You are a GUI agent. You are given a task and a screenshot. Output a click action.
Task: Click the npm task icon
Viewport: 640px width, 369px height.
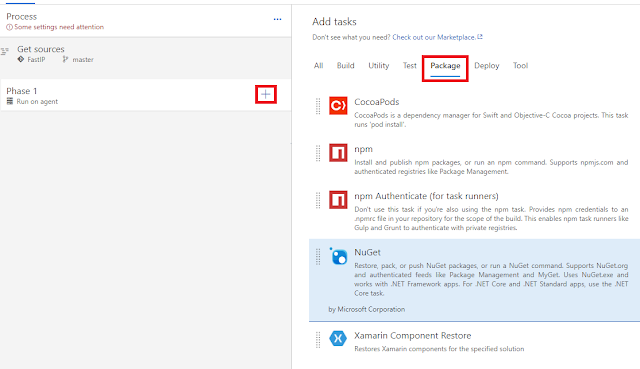(x=338, y=153)
